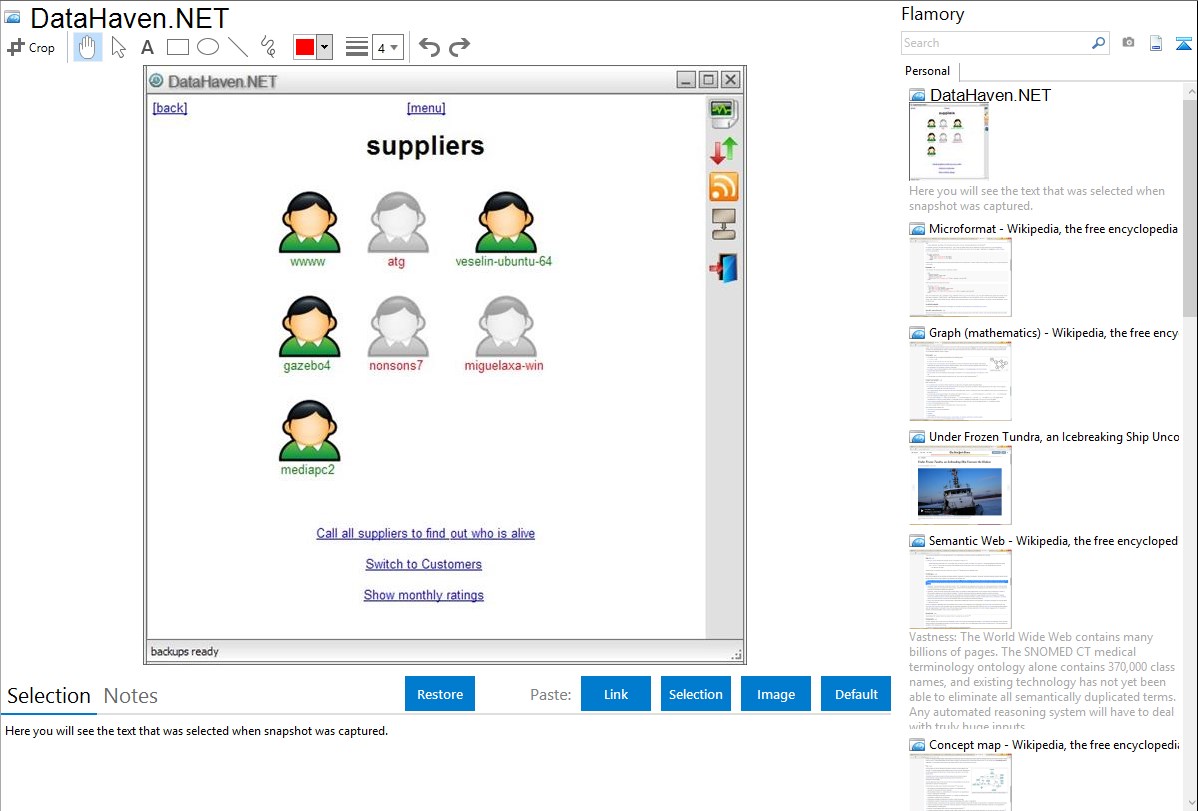Click the wwww supplier avatar
The width and height of the screenshot is (1198, 811).
[x=309, y=222]
